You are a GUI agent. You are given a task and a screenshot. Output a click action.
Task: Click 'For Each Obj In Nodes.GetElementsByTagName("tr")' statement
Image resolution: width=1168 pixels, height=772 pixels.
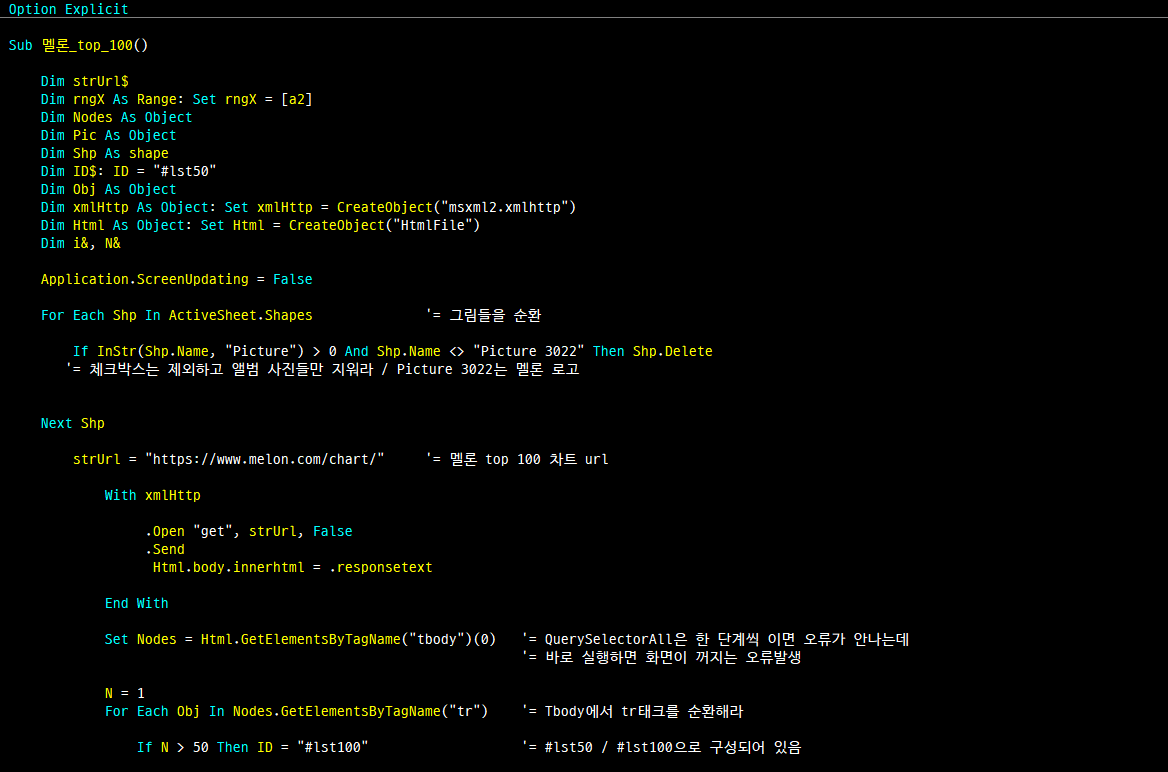click(x=296, y=711)
